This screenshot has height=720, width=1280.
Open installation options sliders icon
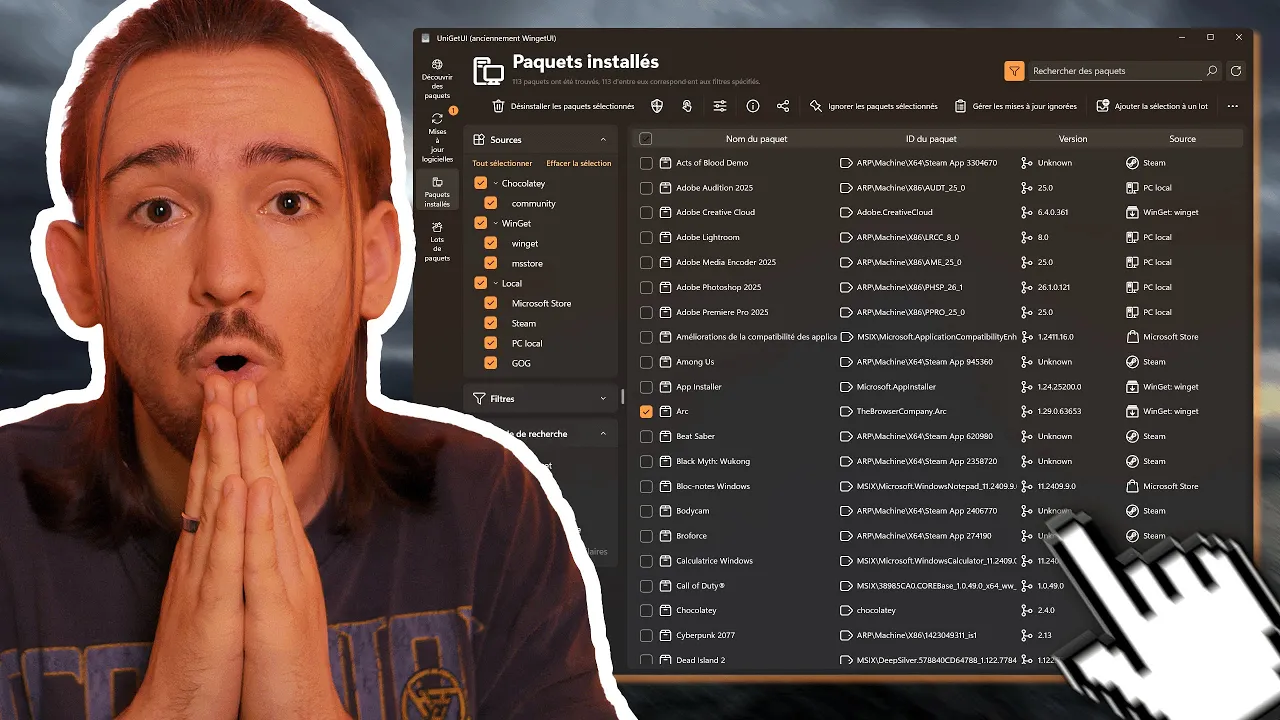point(720,106)
